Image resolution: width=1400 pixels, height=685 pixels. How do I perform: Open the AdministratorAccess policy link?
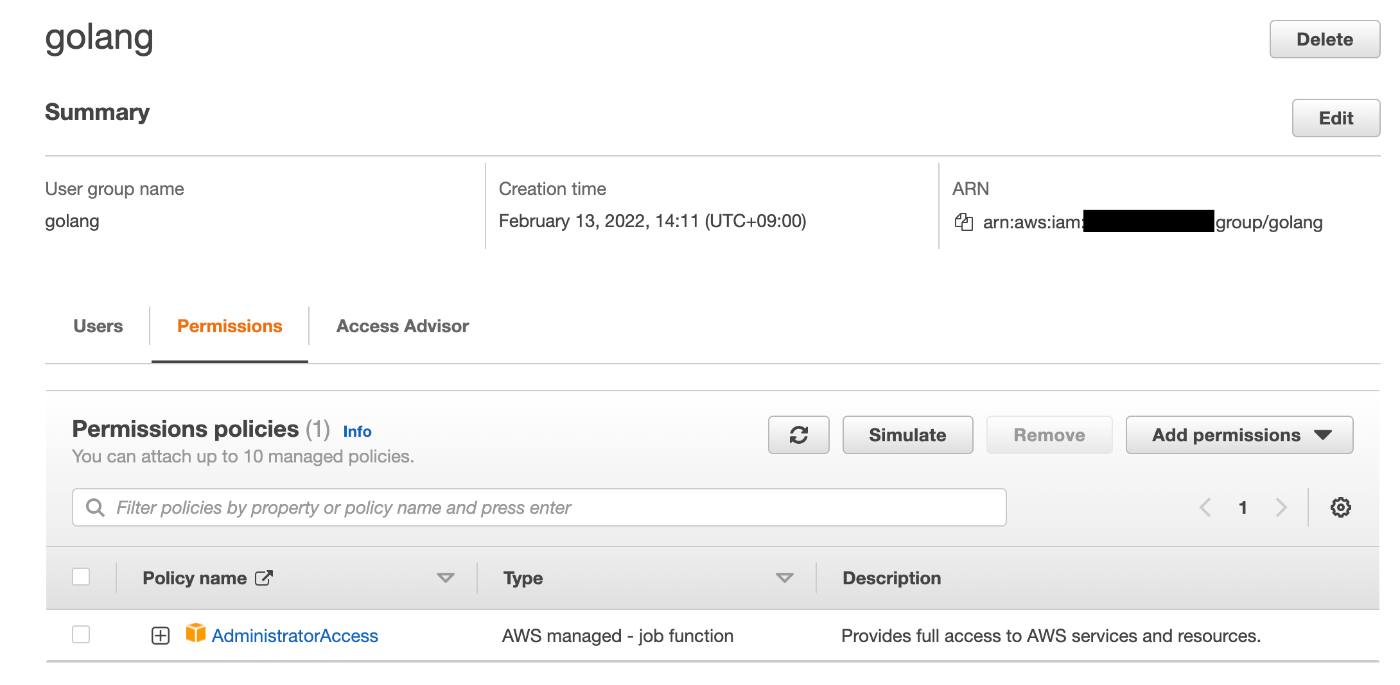[295, 636]
